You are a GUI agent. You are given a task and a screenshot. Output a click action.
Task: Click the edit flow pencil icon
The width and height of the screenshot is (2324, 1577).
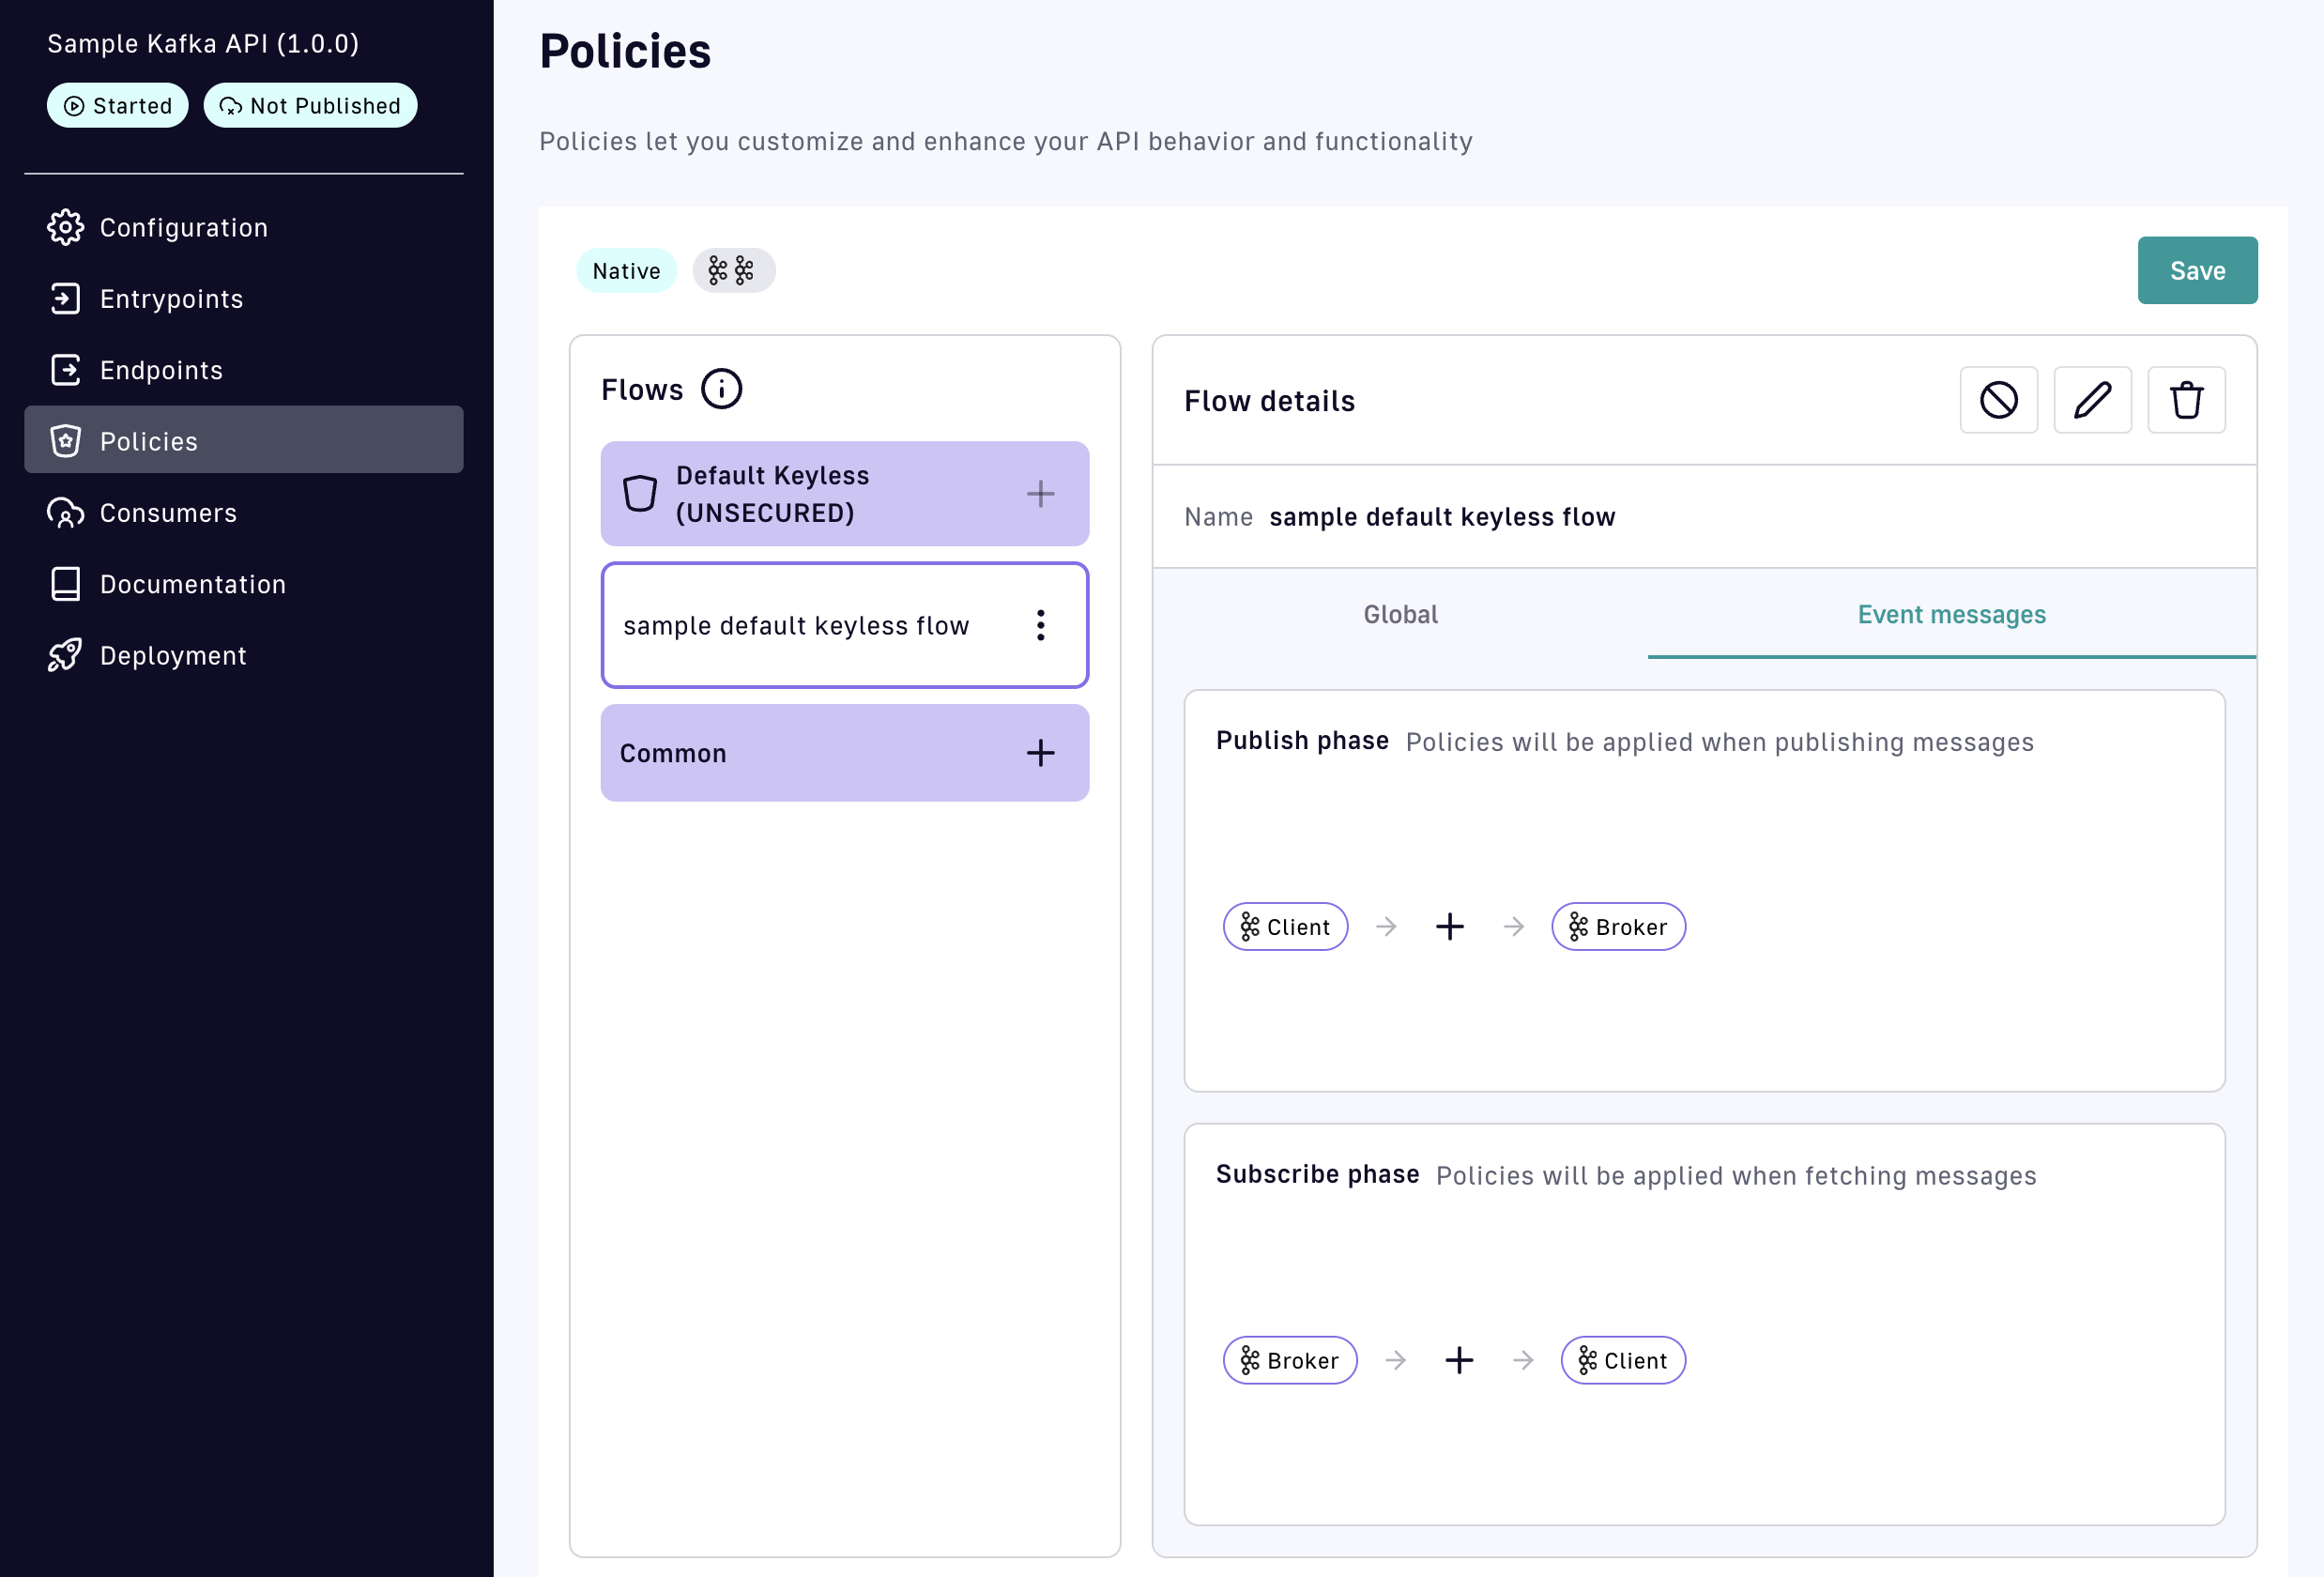(x=2092, y=400)
